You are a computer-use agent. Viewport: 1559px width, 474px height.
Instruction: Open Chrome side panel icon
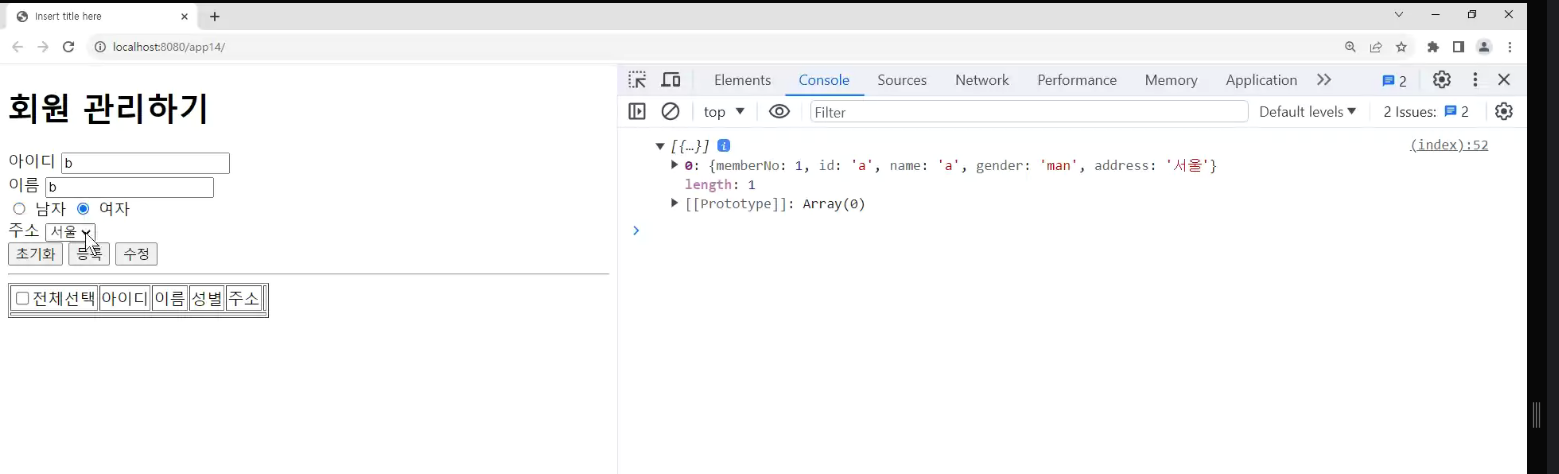pyautogui.click(x=1458, y=47)
